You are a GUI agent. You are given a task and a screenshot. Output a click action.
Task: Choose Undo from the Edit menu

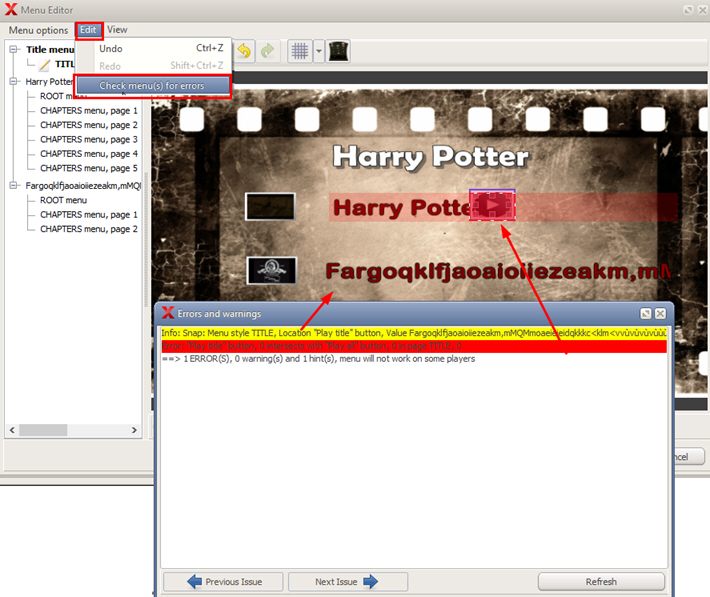pos(154,48)
